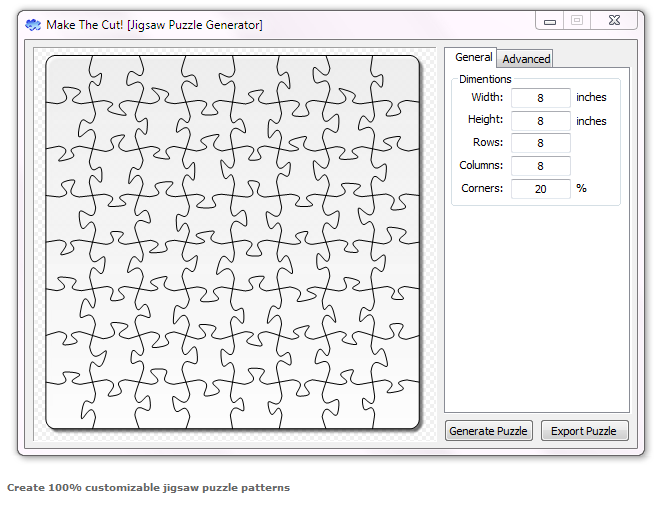Close the Jigsaw Puzzle Generator window

coord(613,20)
